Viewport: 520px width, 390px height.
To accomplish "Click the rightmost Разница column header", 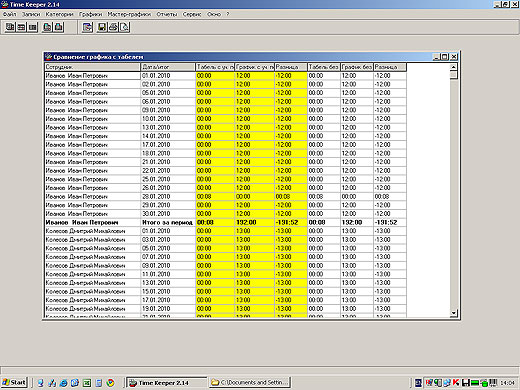I will point(390,67).
